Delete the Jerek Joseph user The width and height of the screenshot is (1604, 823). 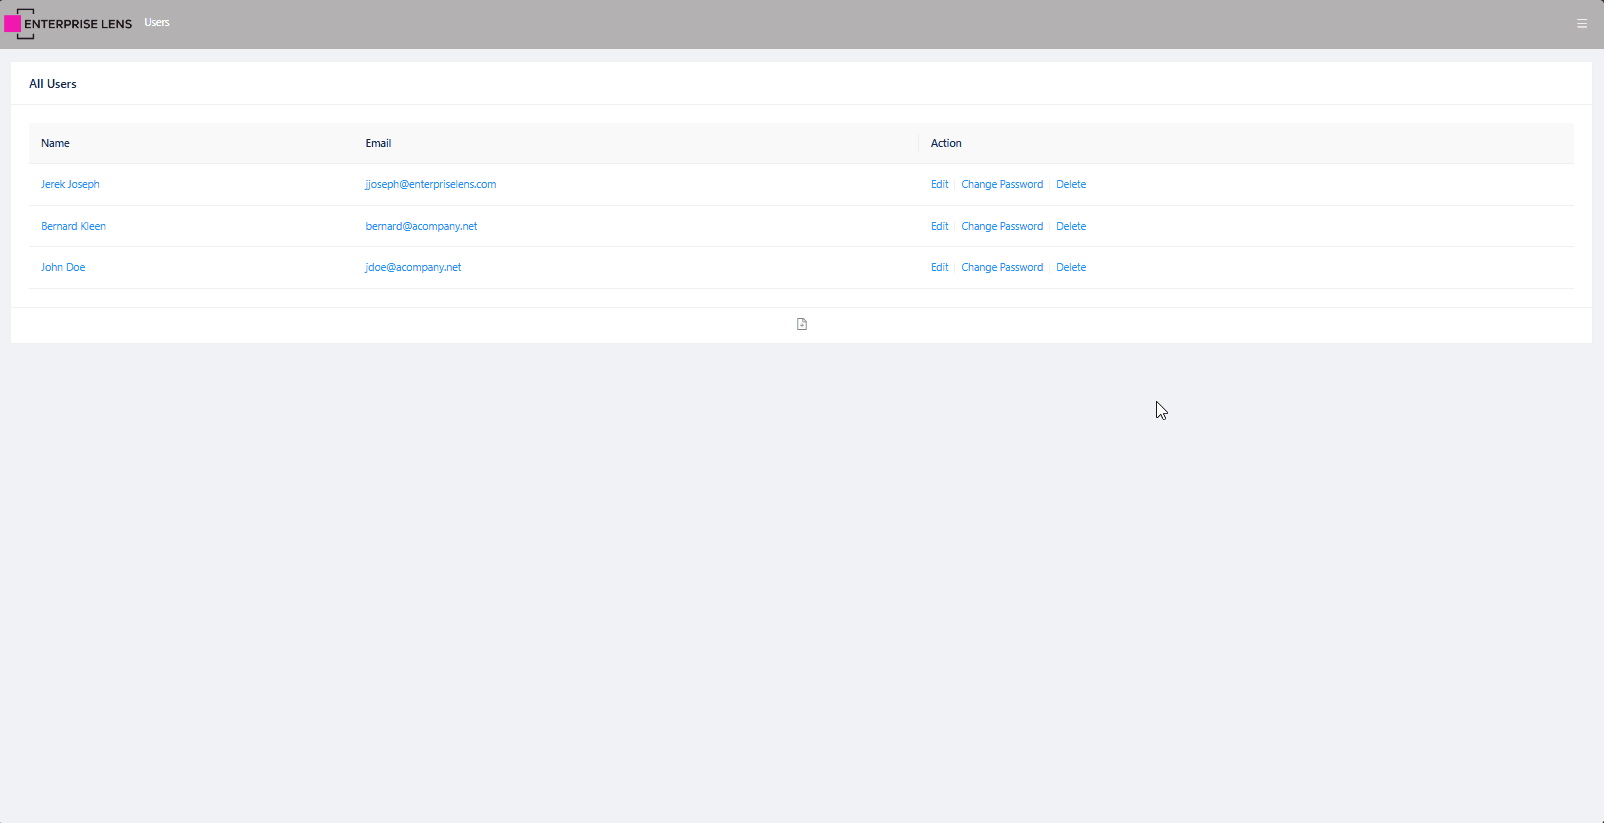coord(1070,185)
